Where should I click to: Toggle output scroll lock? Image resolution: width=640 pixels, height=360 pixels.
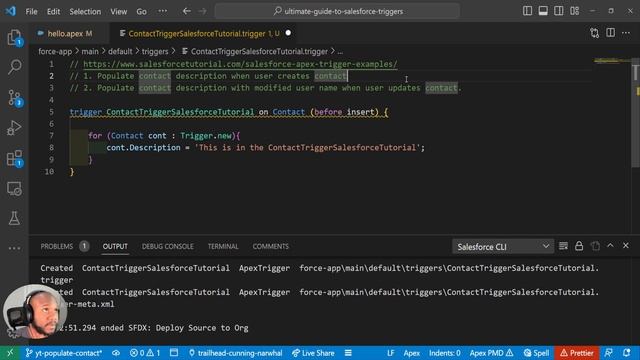579,246
